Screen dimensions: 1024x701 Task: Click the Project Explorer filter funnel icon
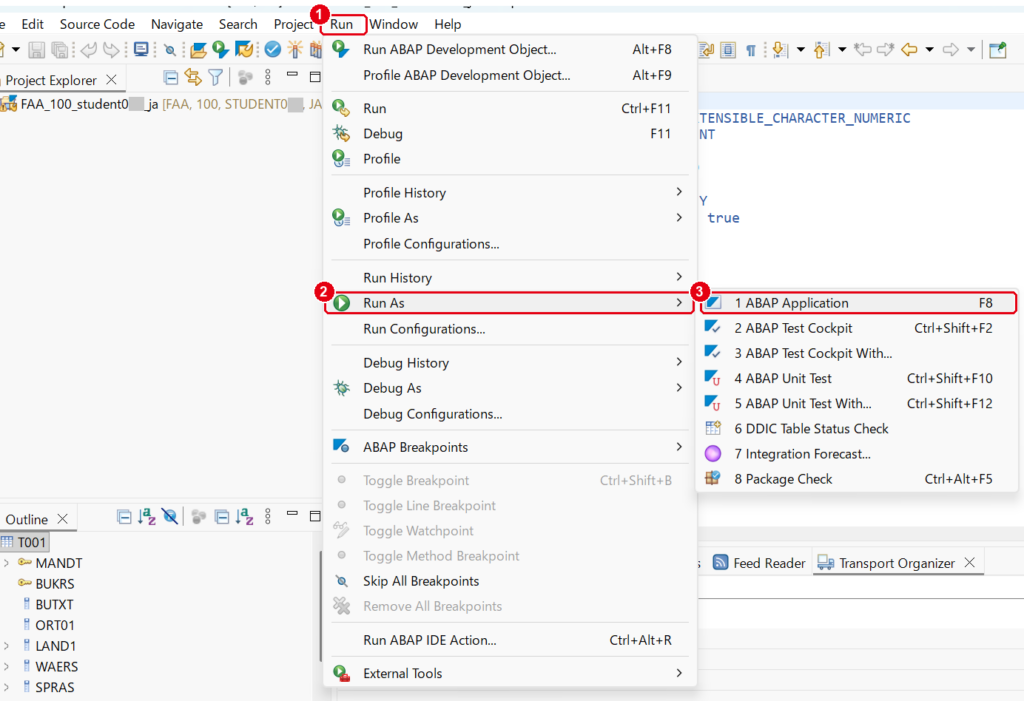pyautogui.click(x=215, y=78)
